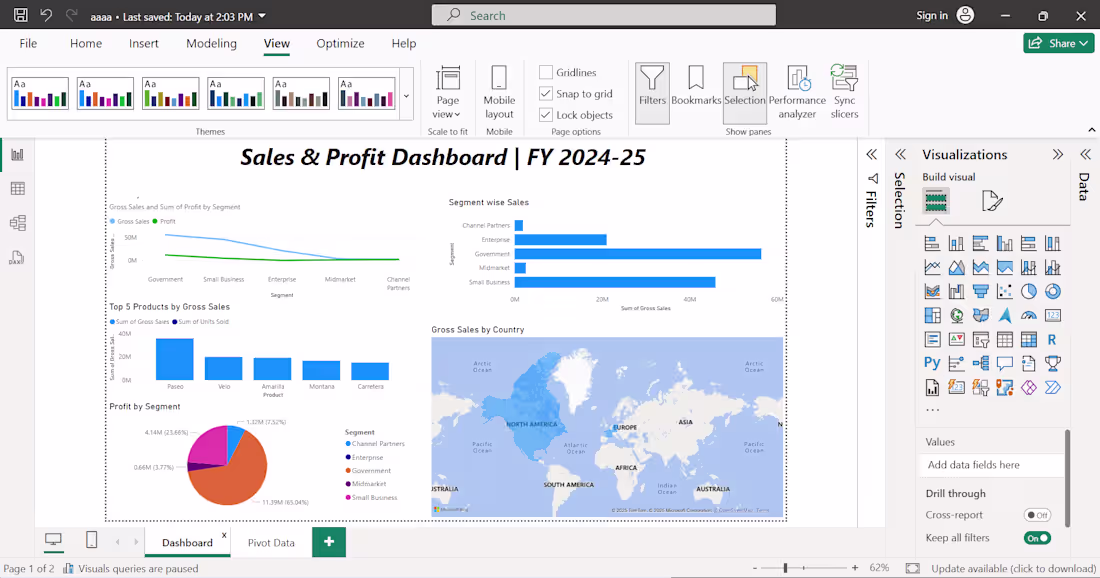Select the gauge visual icon
The width and height of the screenshot is (1100, 578).
[x=1029, y=314]
